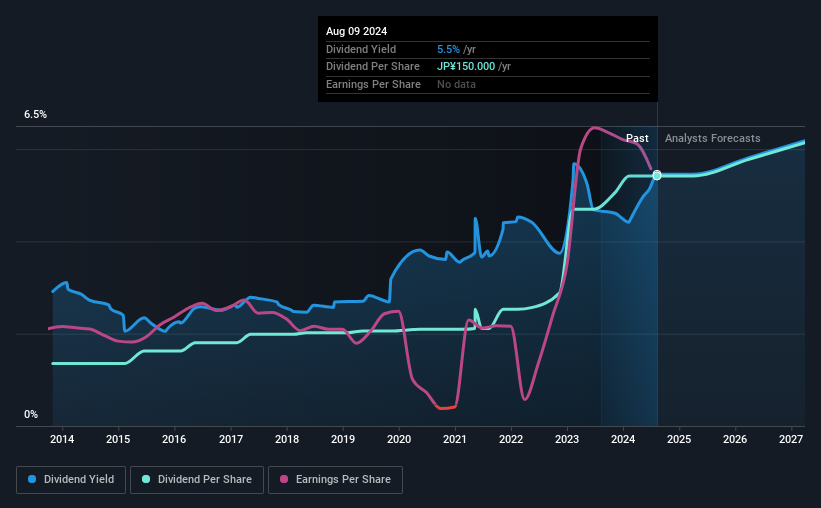
Task: Click the 2015 x-axis label
Action: point(118,439)
